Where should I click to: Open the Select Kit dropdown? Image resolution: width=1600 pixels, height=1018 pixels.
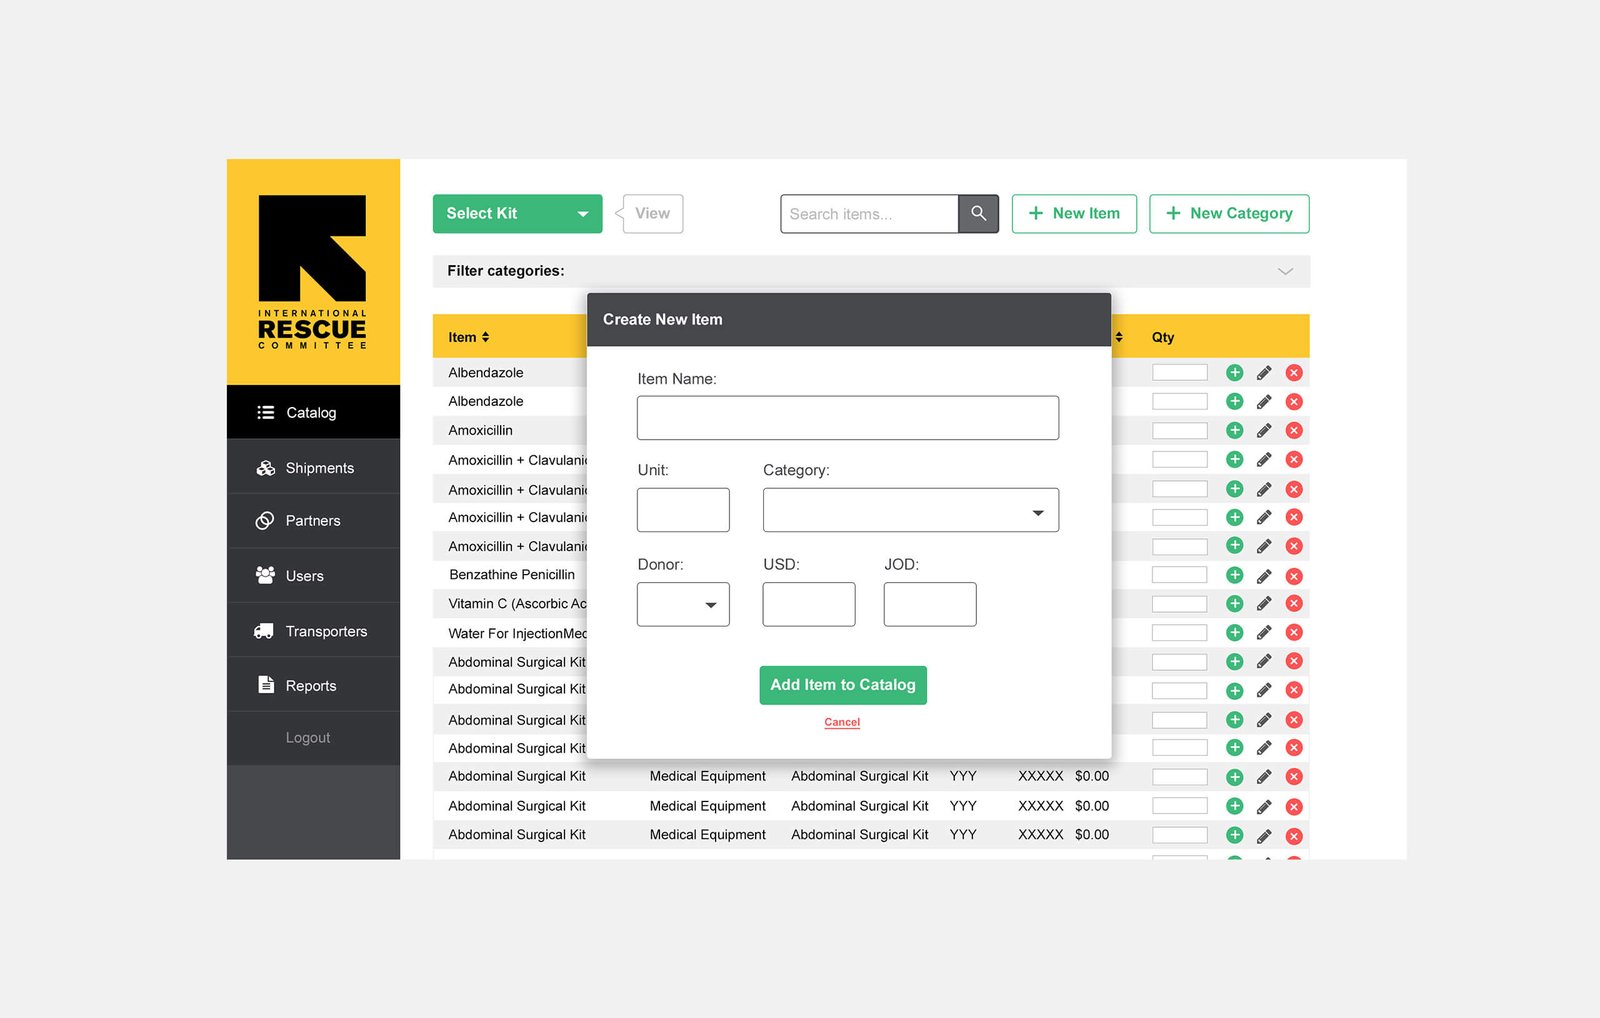(517, 214)
